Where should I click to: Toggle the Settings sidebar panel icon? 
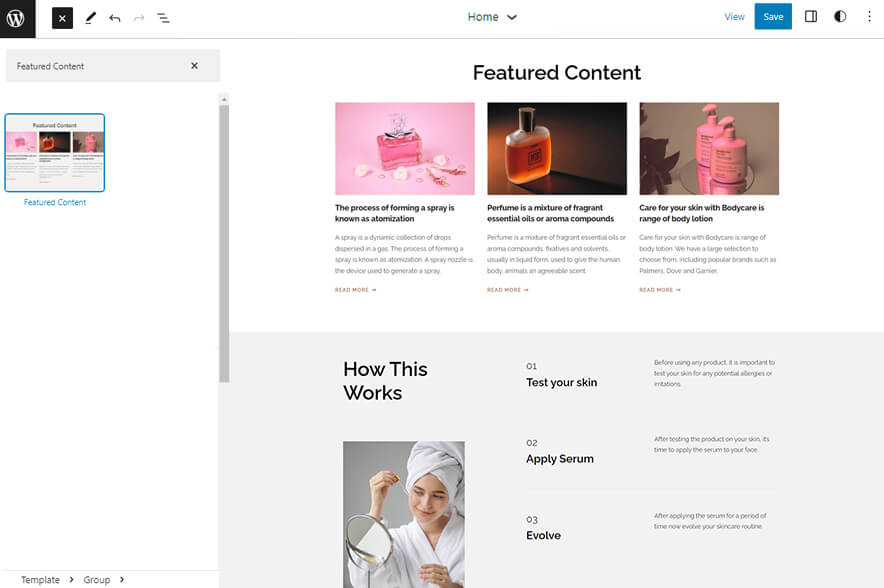click(811, 16)
